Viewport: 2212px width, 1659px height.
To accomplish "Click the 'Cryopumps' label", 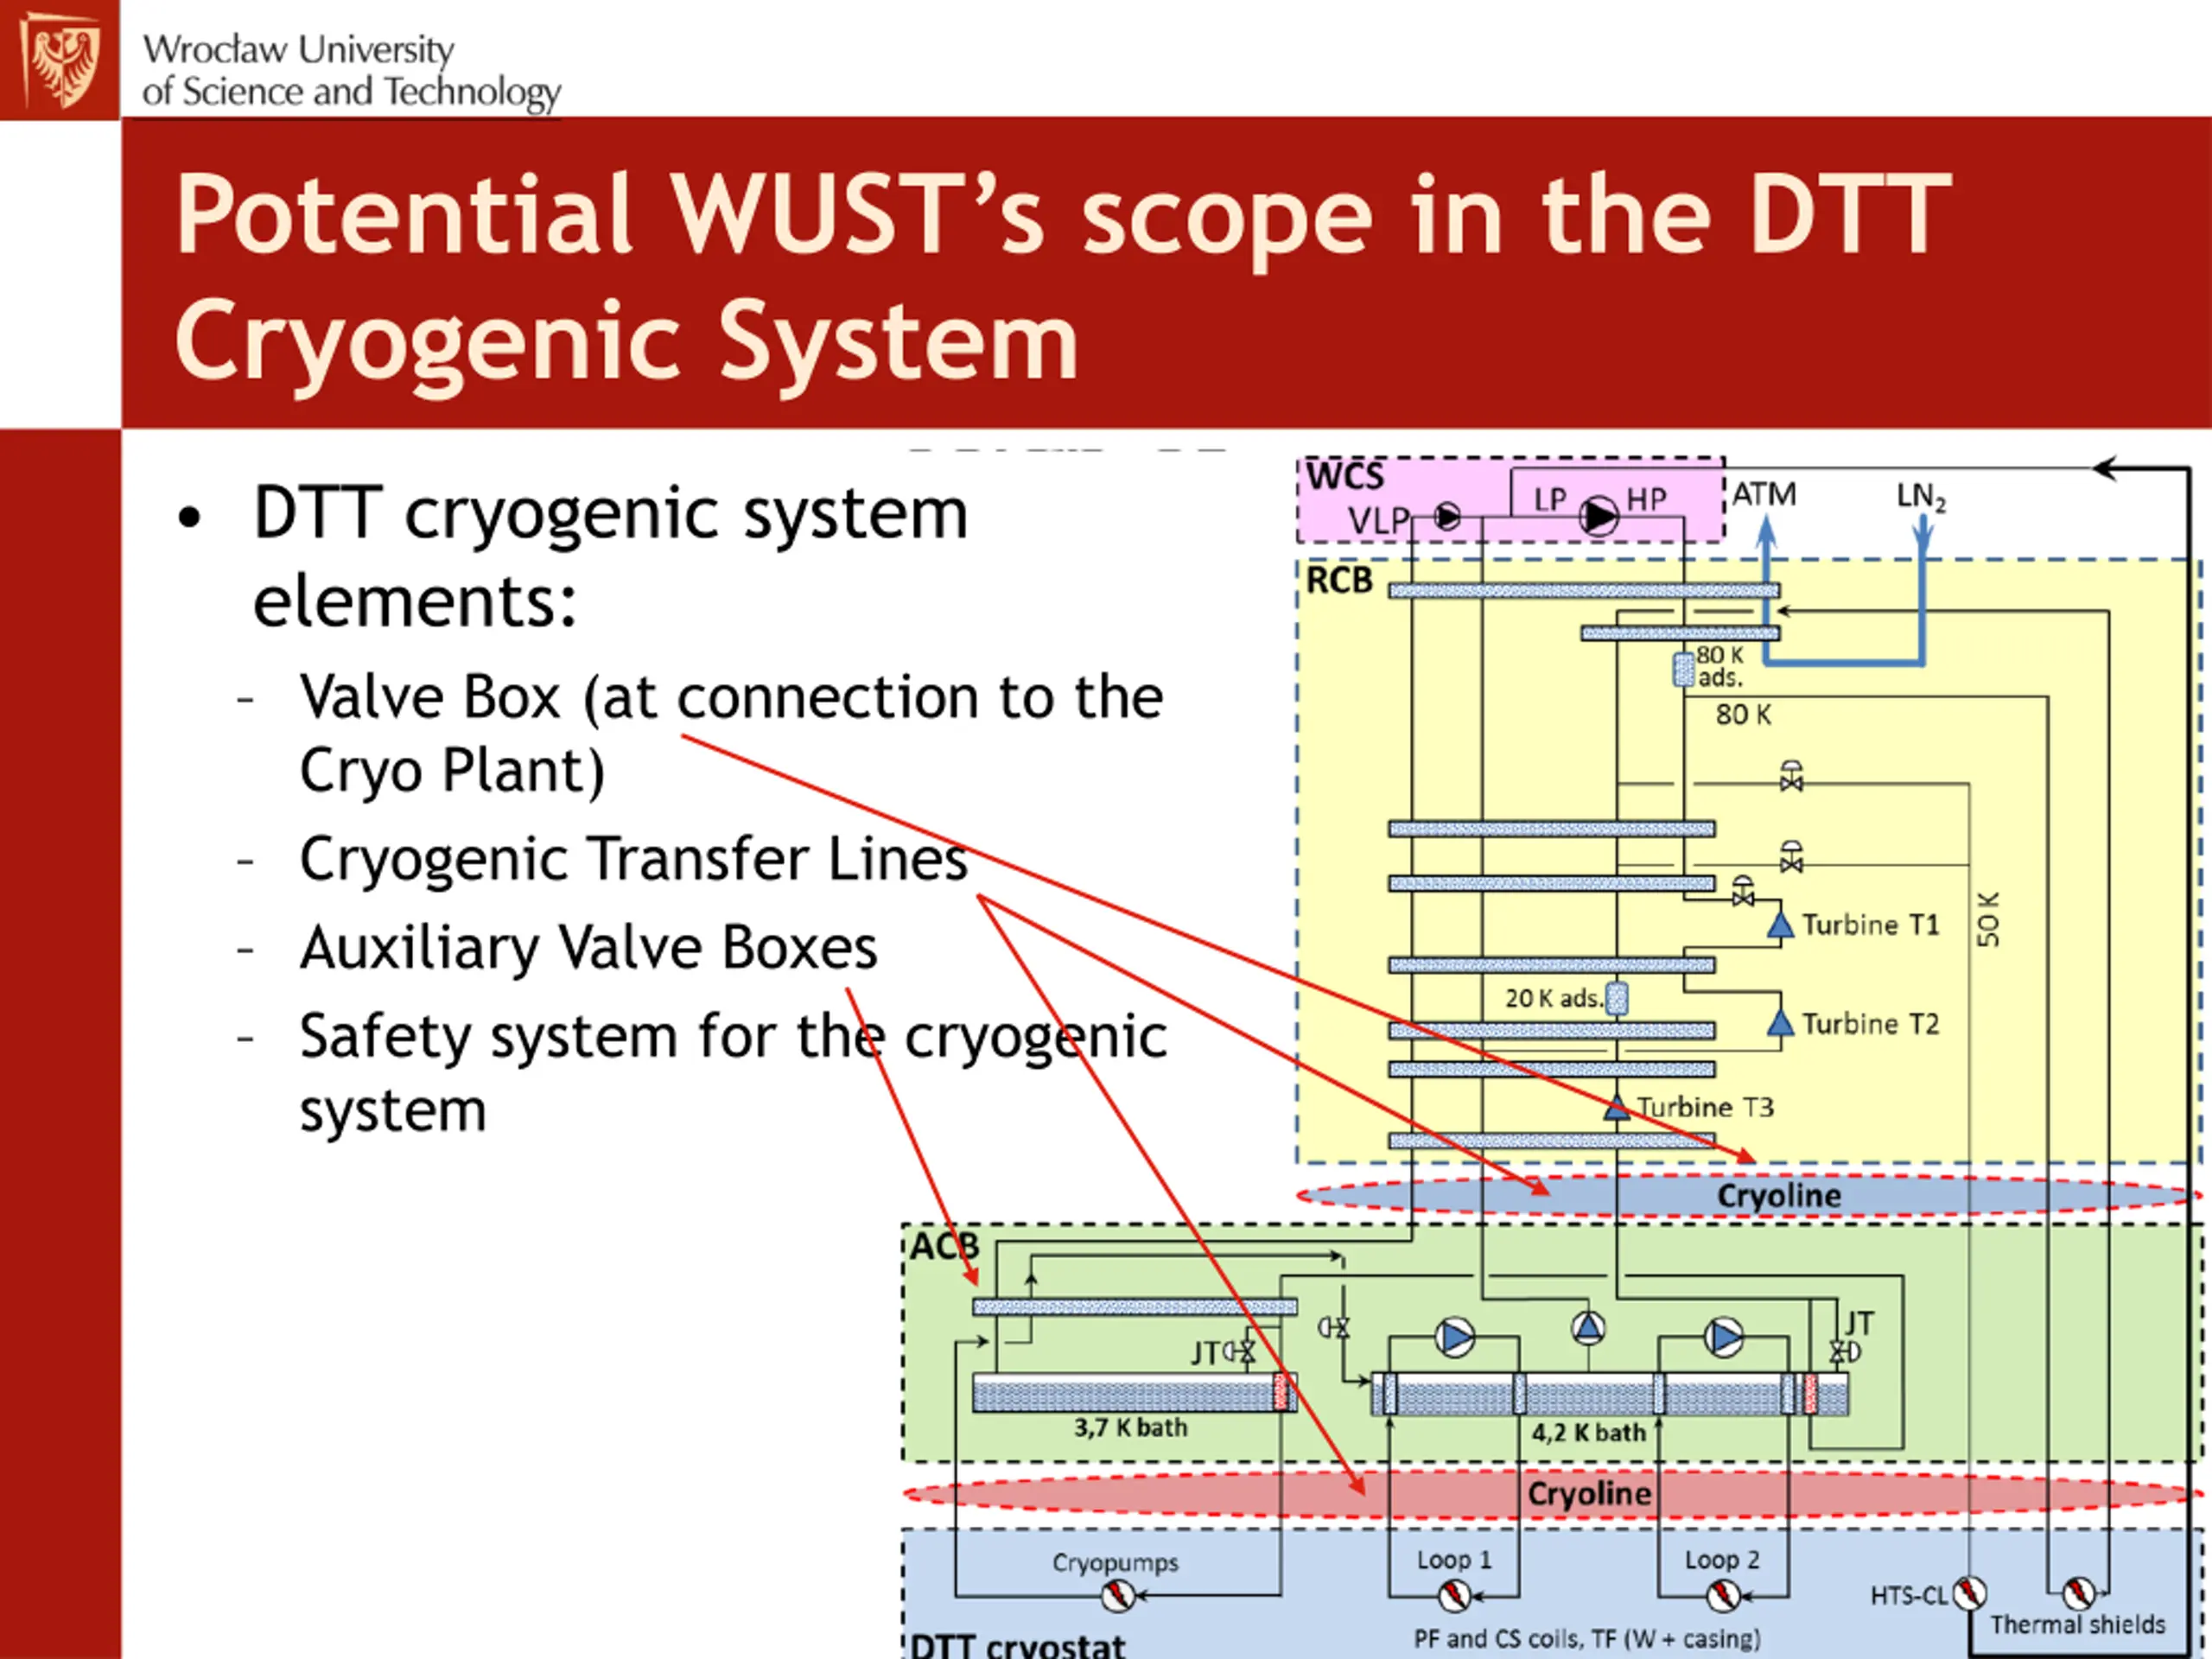I will pos(1115,1562).
